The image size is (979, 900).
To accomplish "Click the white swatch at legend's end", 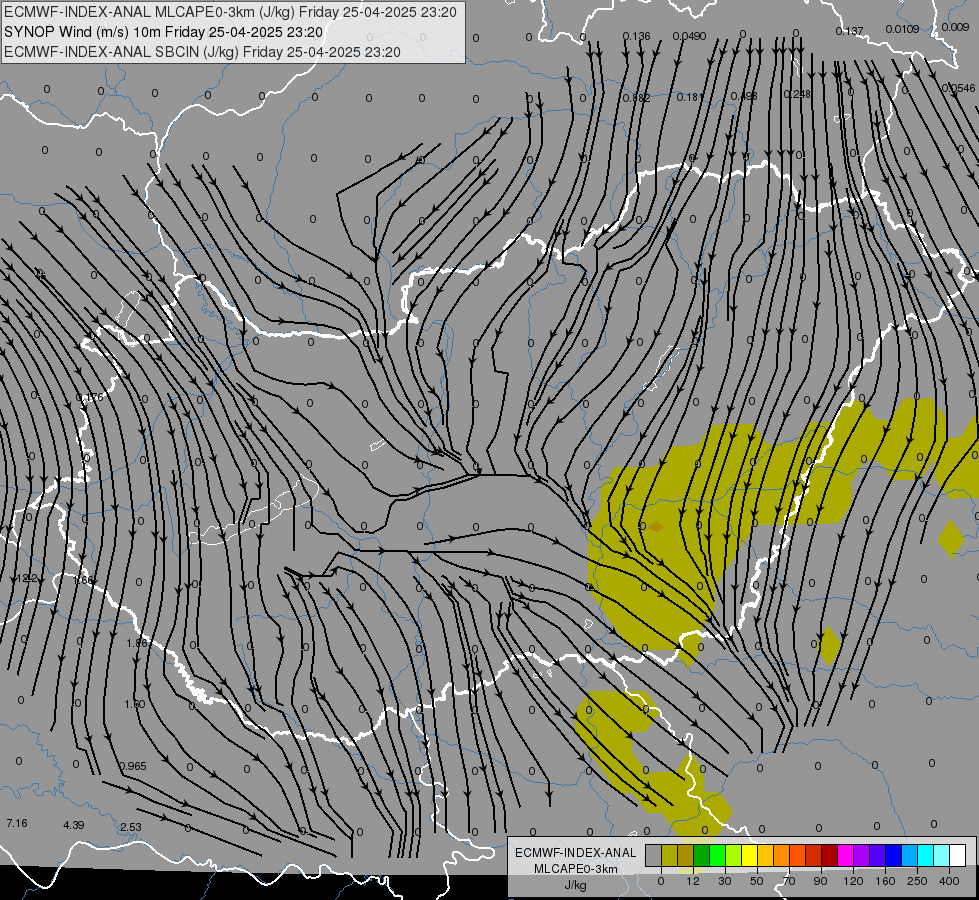I will tap(958, 855).
